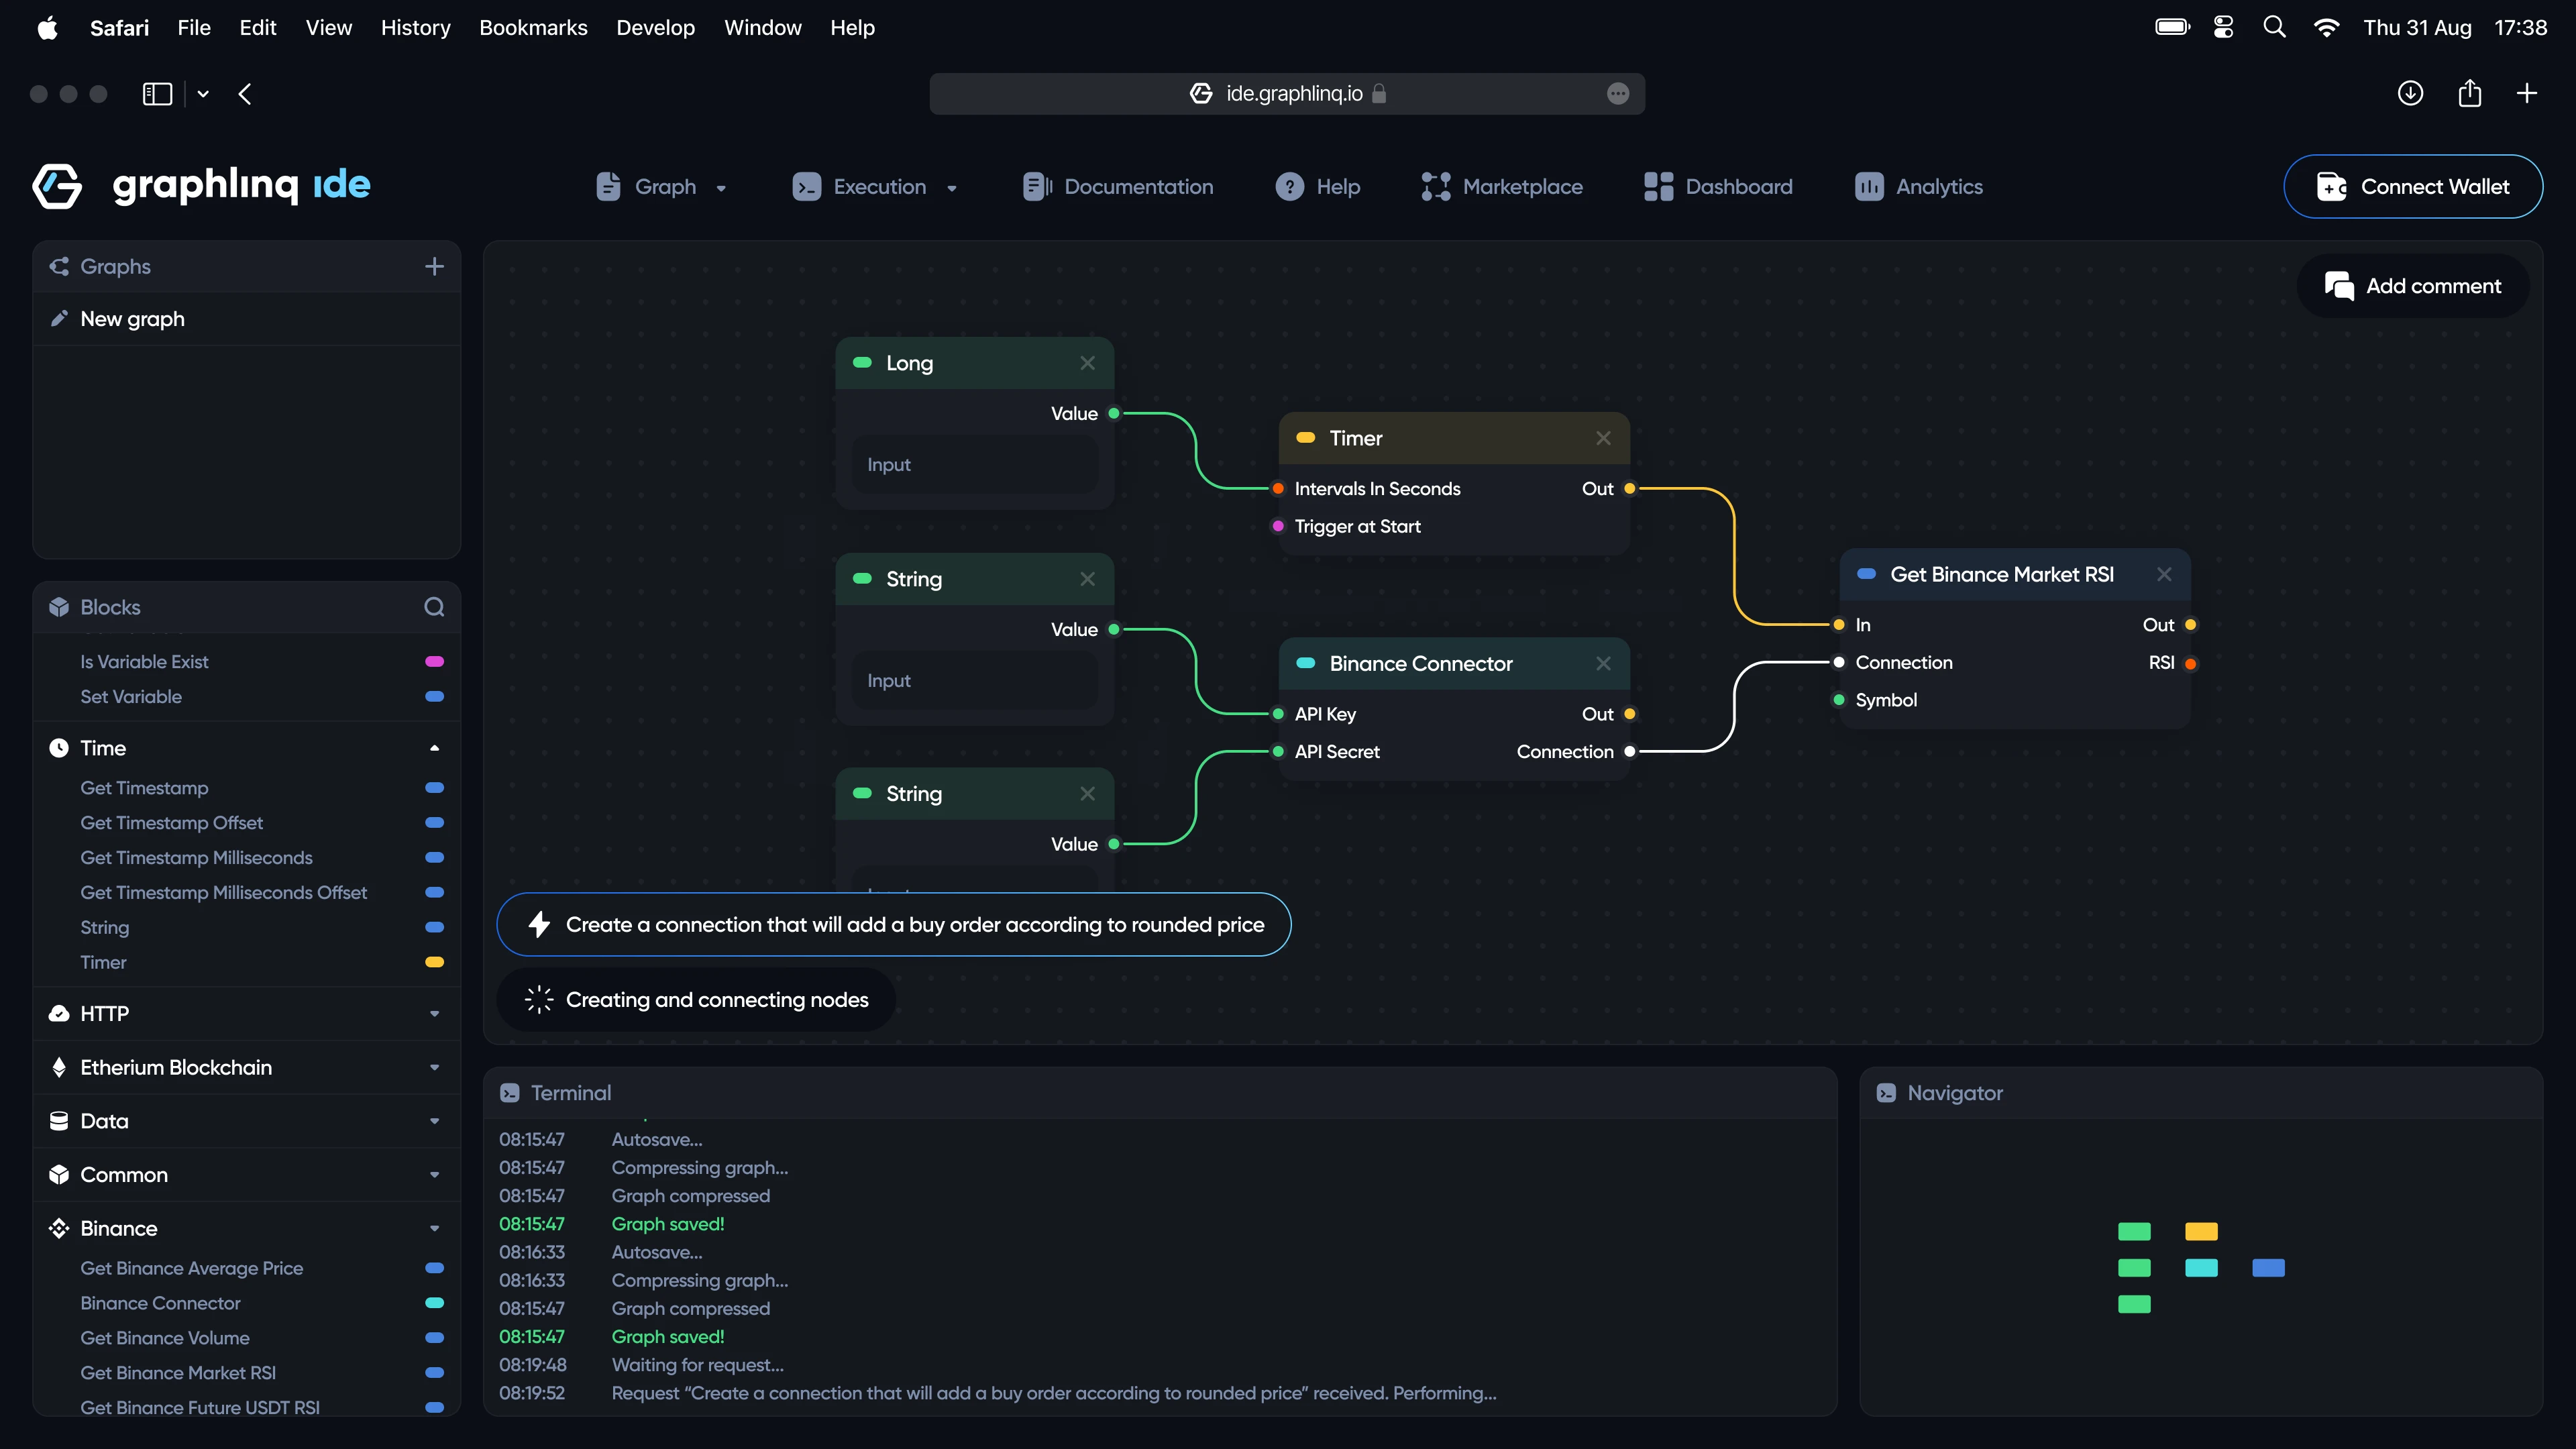Open the Bookmarks menu
The image size is (2576, 1449).
pos(533,27)
